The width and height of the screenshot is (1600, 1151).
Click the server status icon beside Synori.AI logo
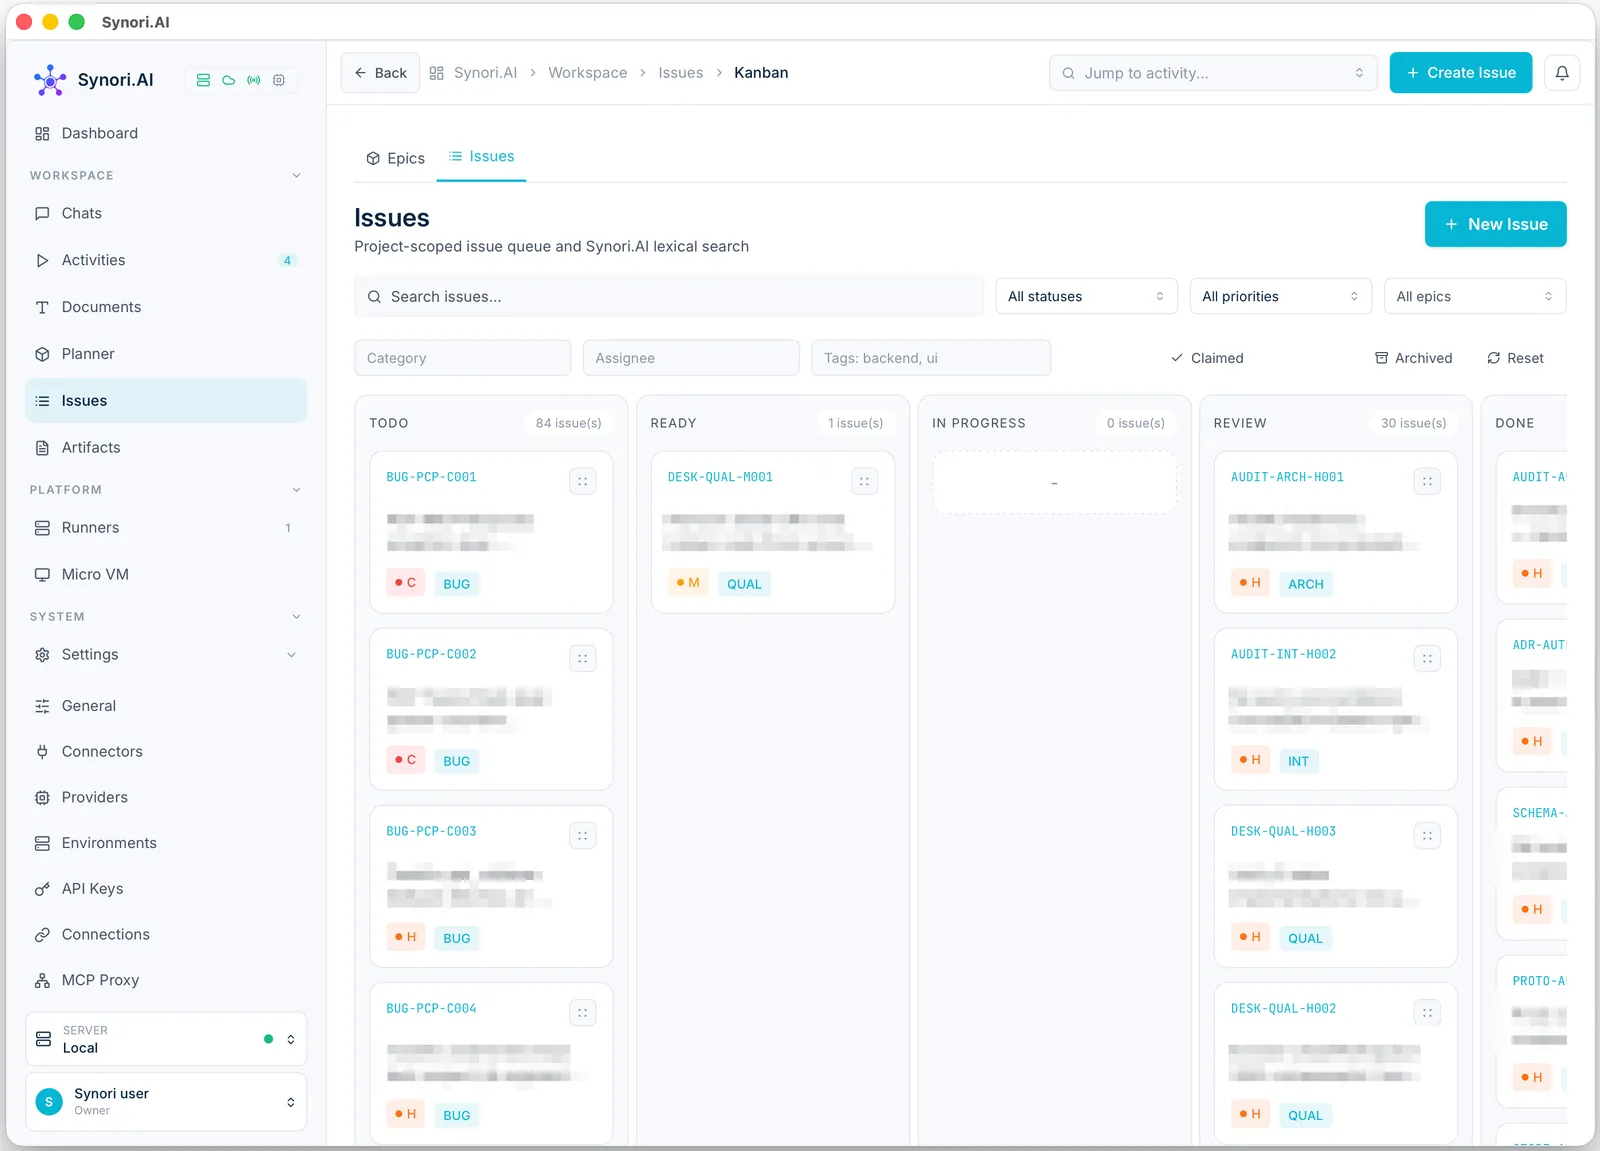coord(203,80)
